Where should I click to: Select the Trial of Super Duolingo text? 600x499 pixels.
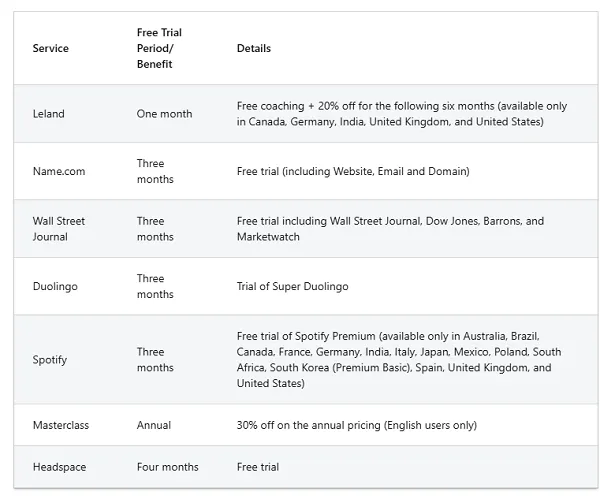pyautogui.click(x=293, y=286)
